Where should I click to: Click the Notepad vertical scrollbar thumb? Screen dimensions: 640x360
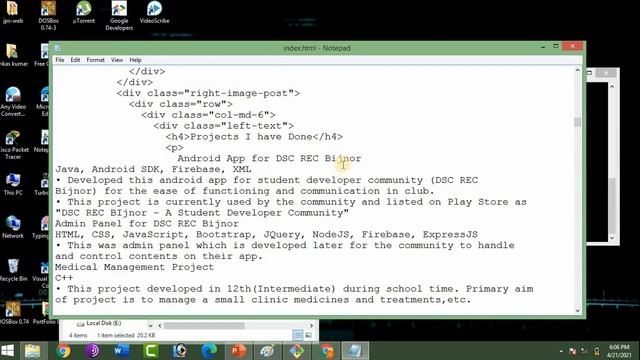point(578,122)
